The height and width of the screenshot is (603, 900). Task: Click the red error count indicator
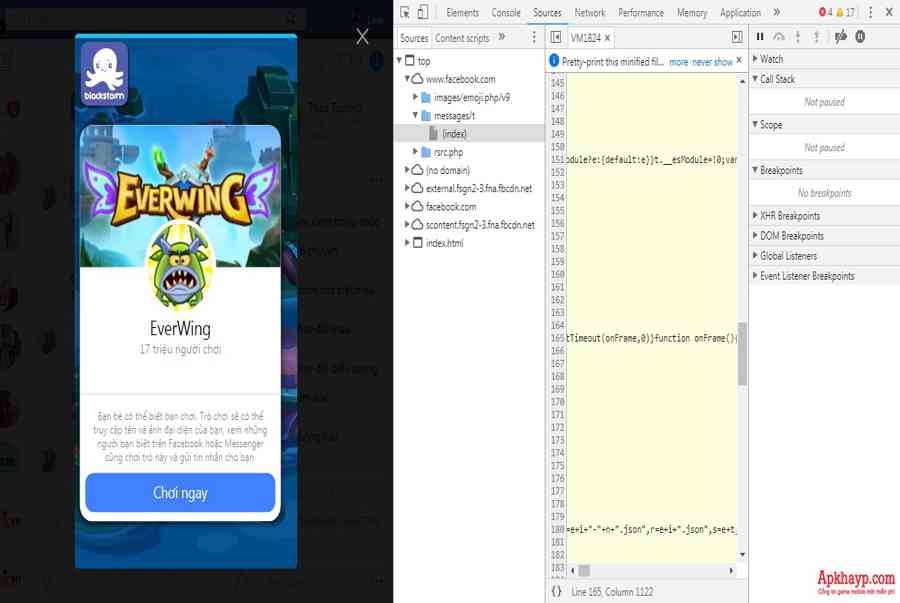(825, 12)
